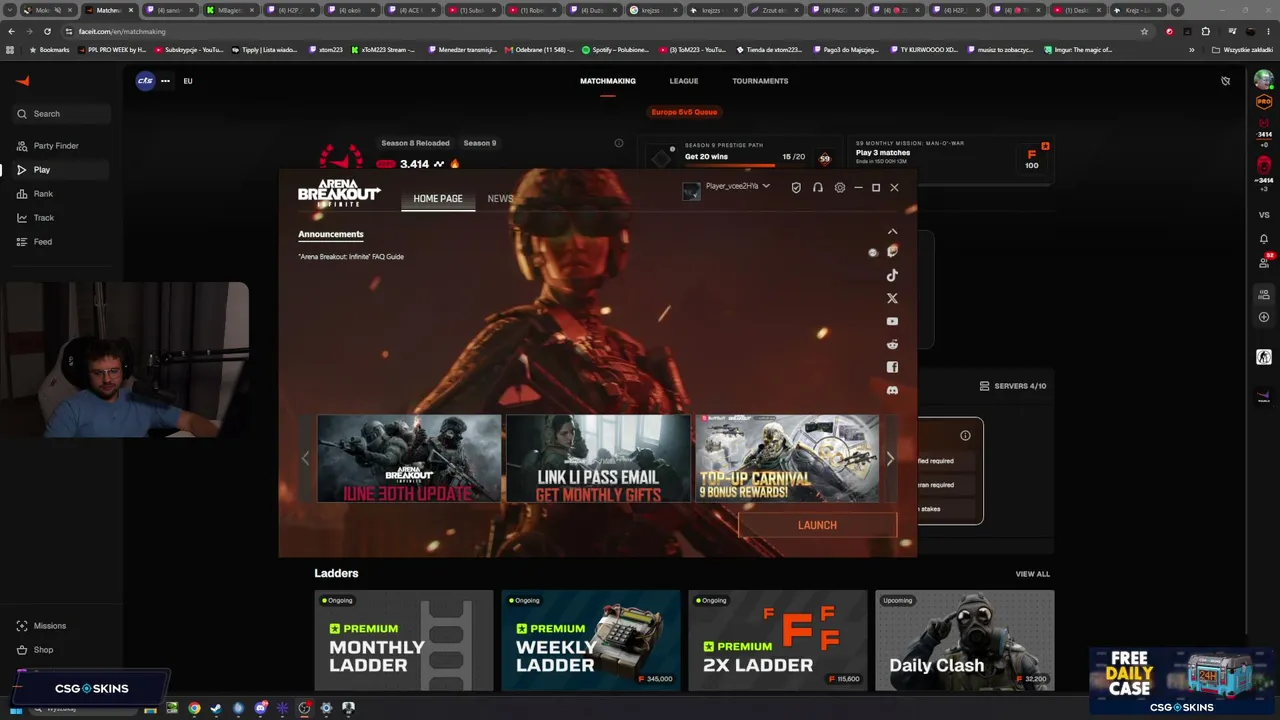Open the Tournaments tab

click(760, 81)
